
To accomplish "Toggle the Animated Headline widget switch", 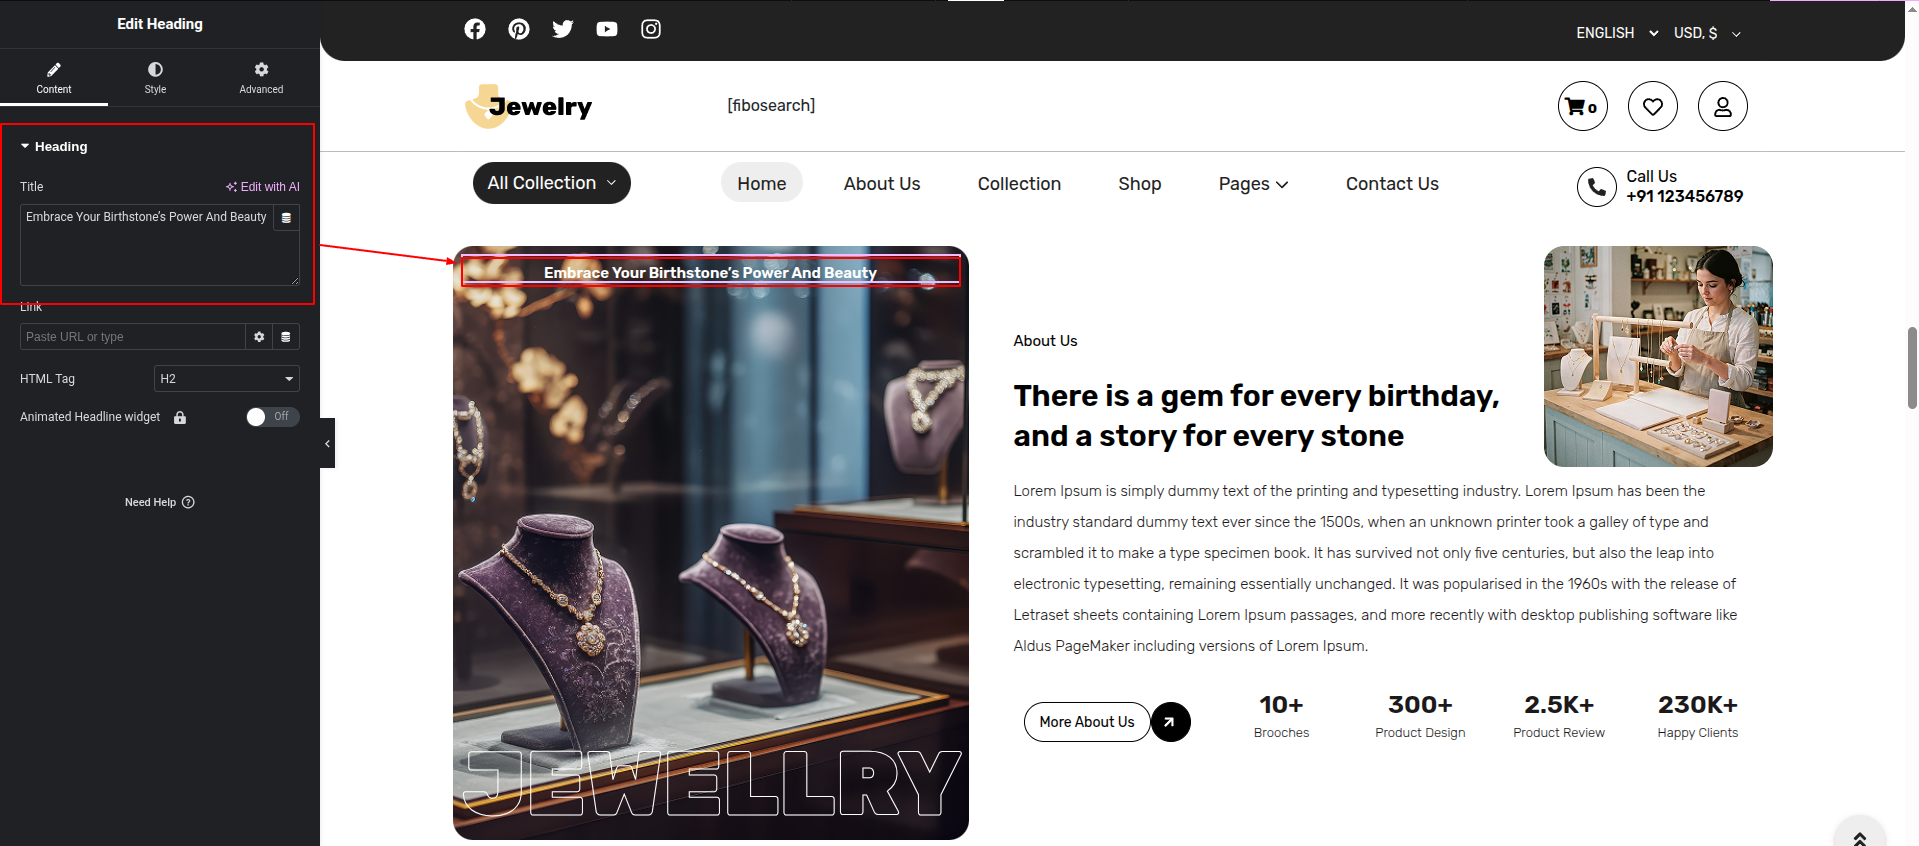I will click(273, 417).
